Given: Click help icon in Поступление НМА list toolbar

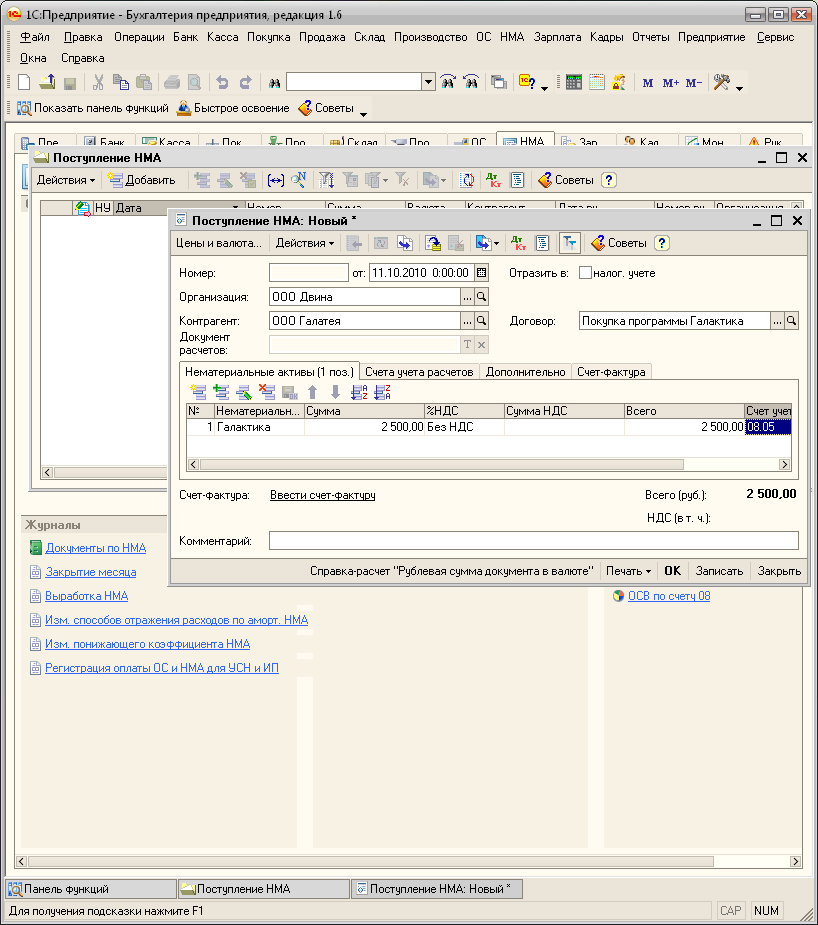Looking at the screenshot, I should point(609,180).
